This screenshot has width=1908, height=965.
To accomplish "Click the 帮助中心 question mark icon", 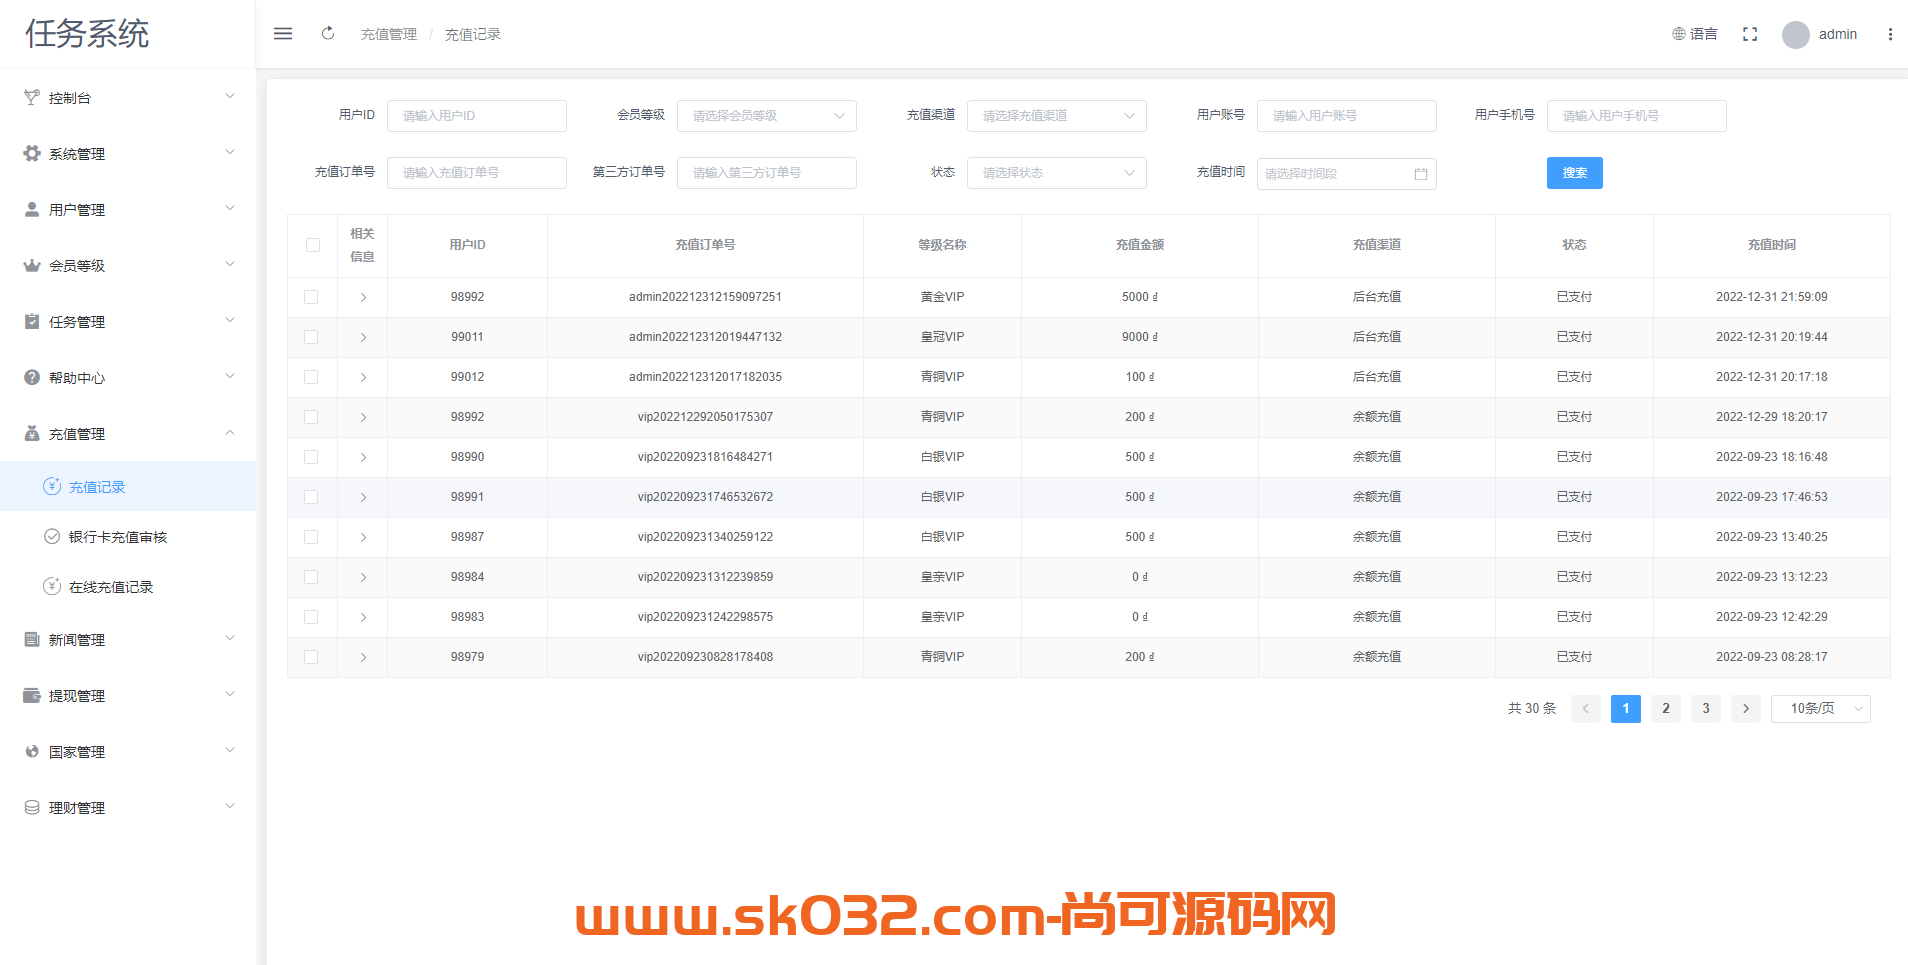I will 32,378.
